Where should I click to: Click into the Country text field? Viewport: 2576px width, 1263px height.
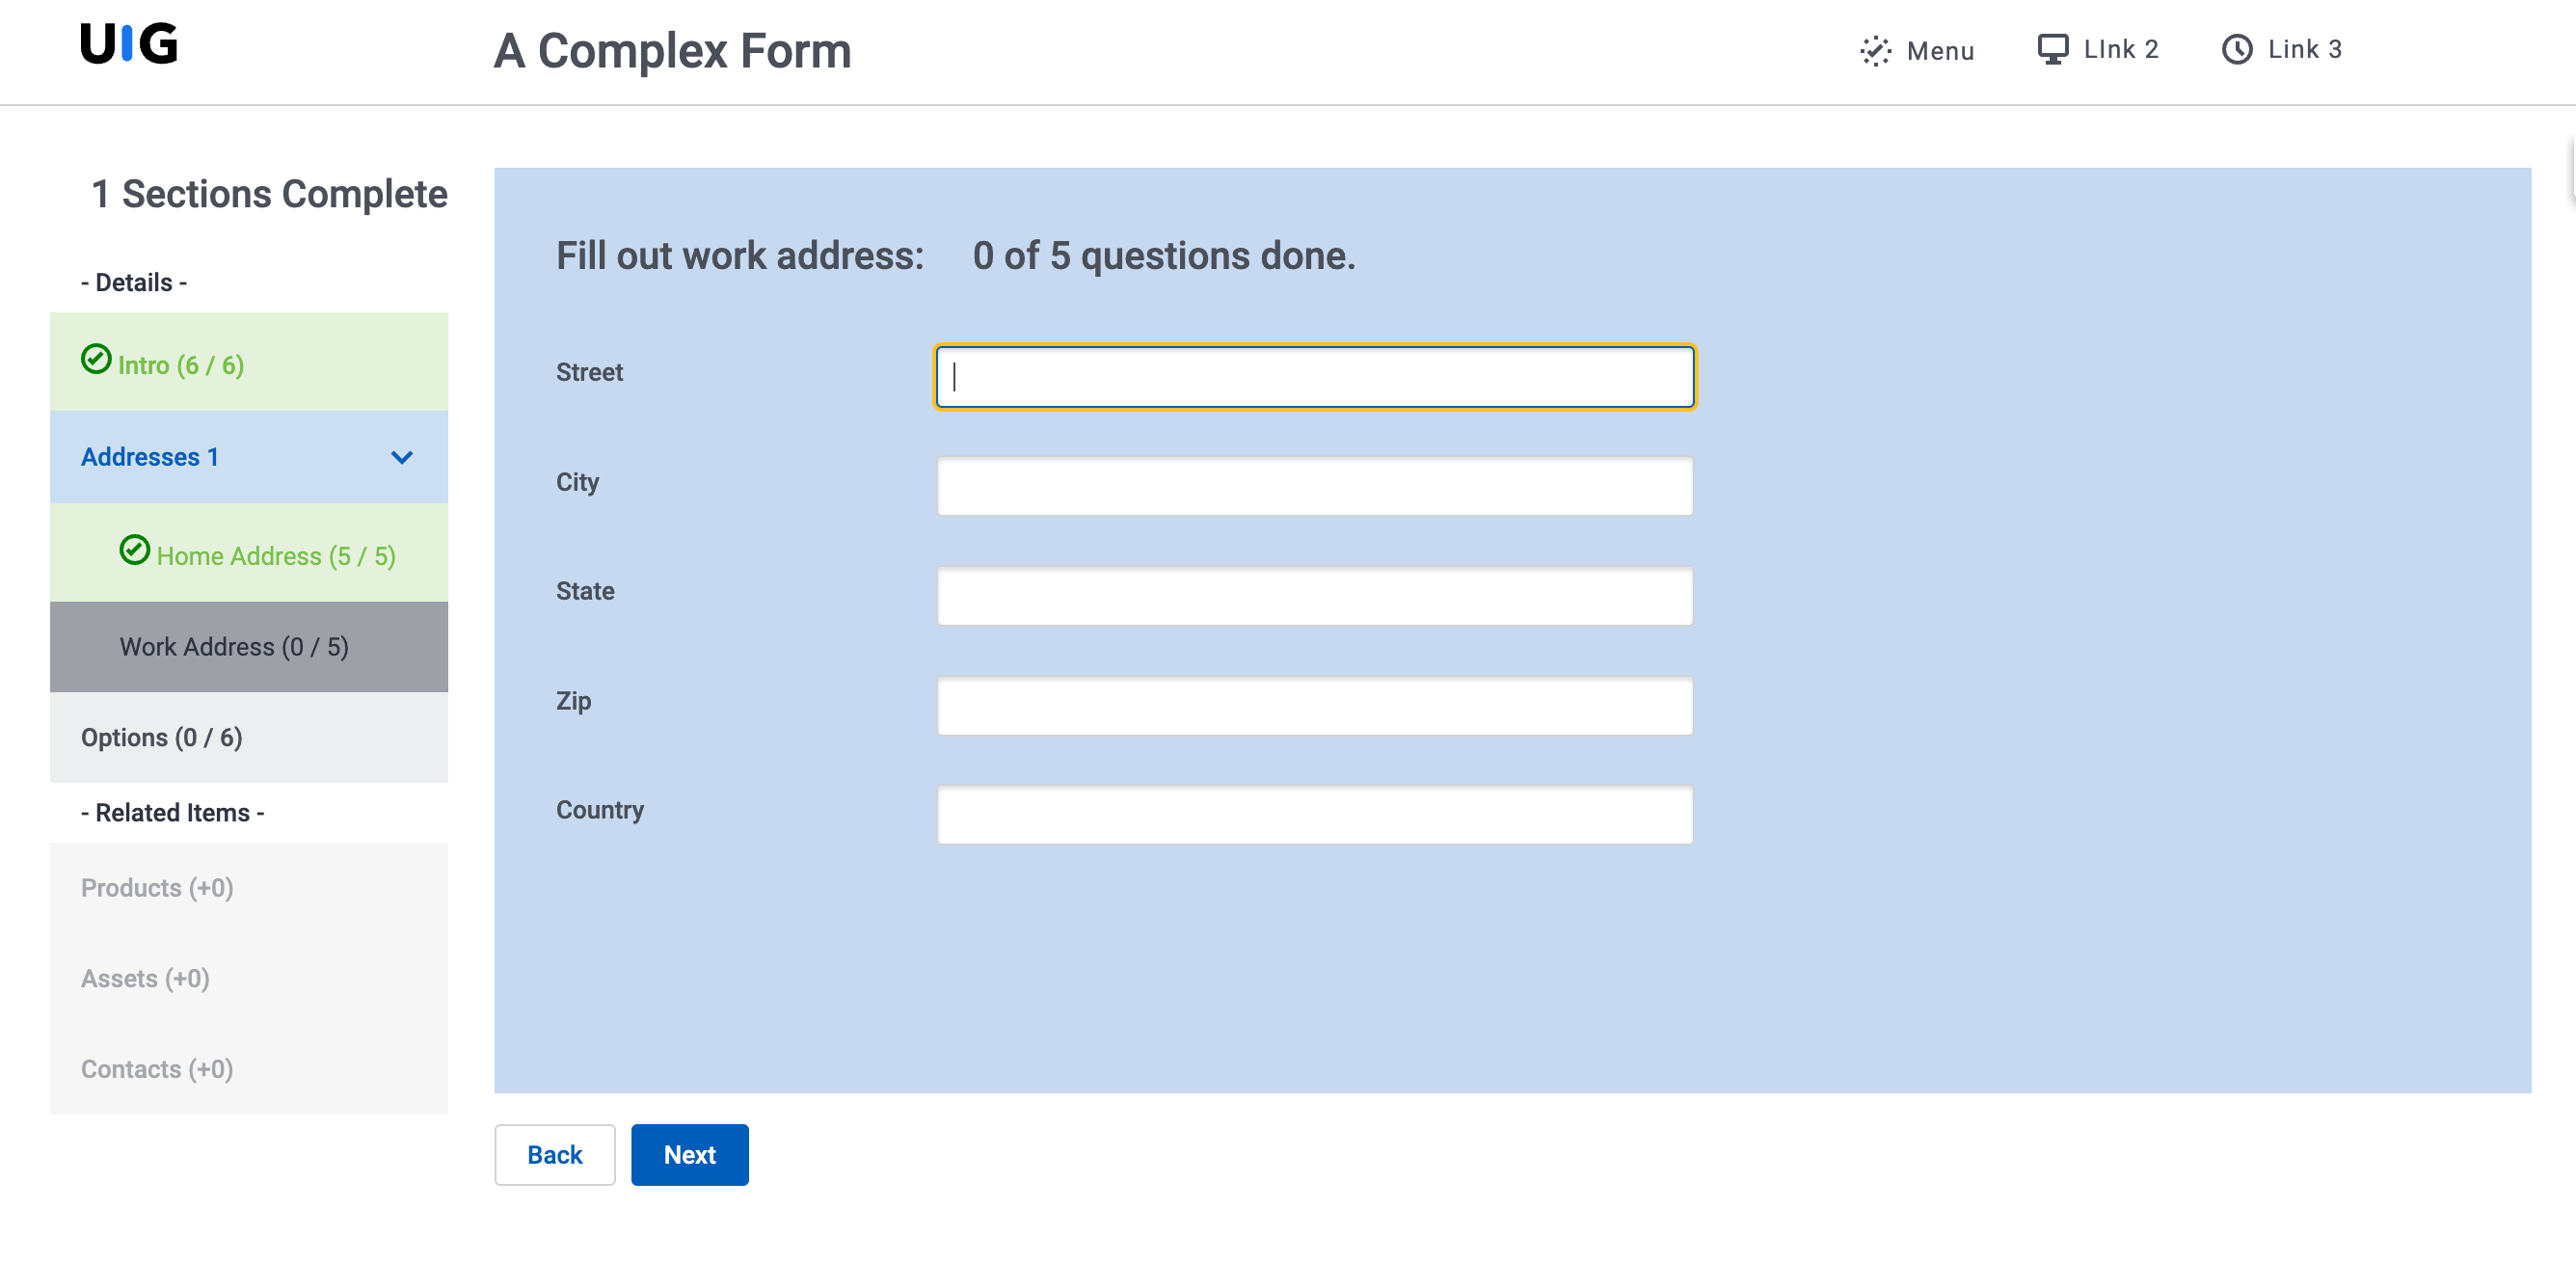(1314, 815)
